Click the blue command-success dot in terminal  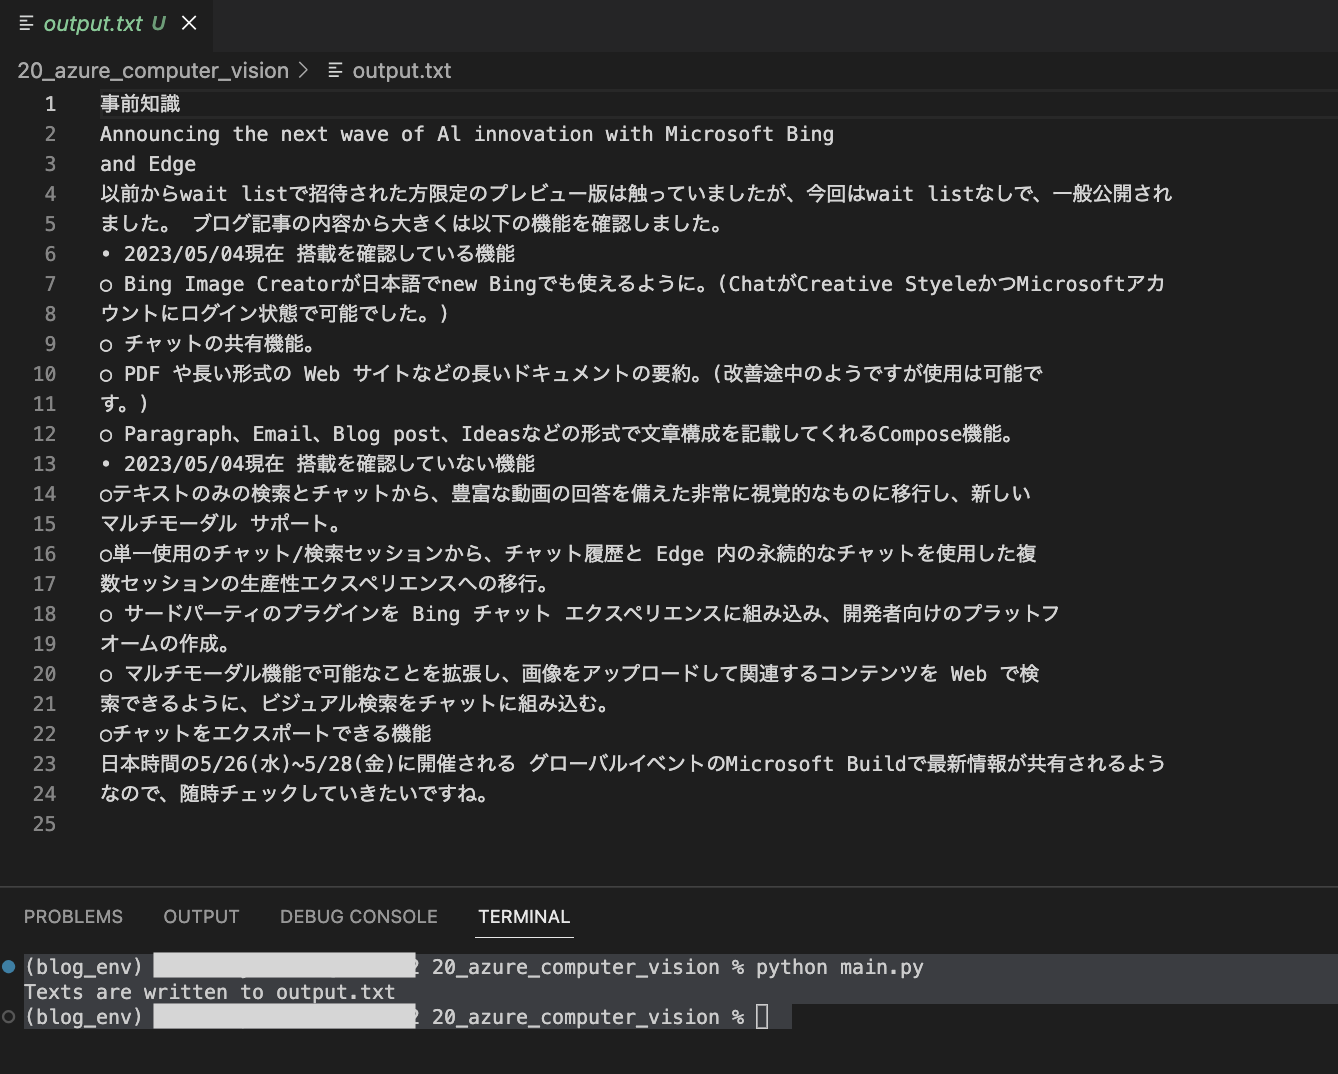pos(9,966)
